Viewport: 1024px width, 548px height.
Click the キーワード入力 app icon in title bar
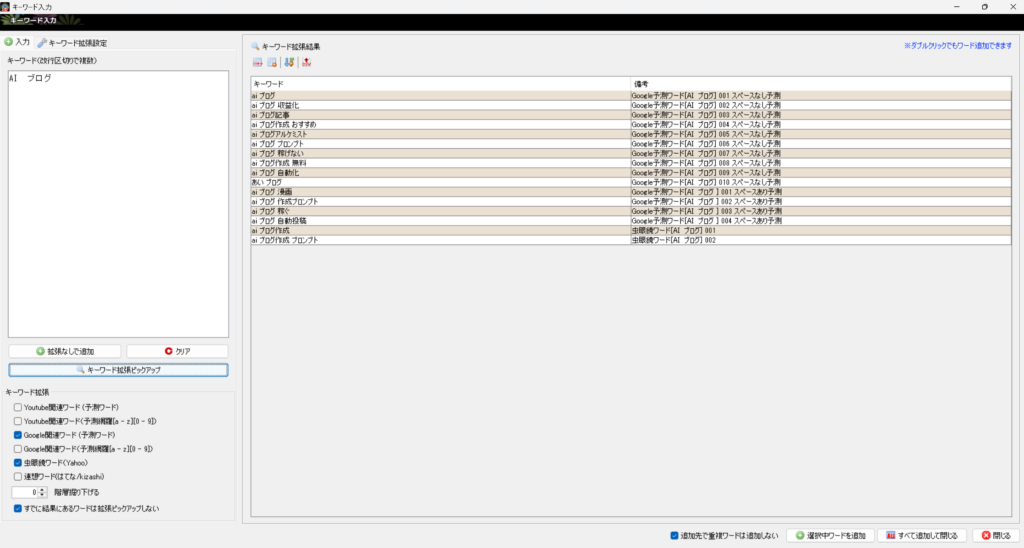tap(6, 6)
